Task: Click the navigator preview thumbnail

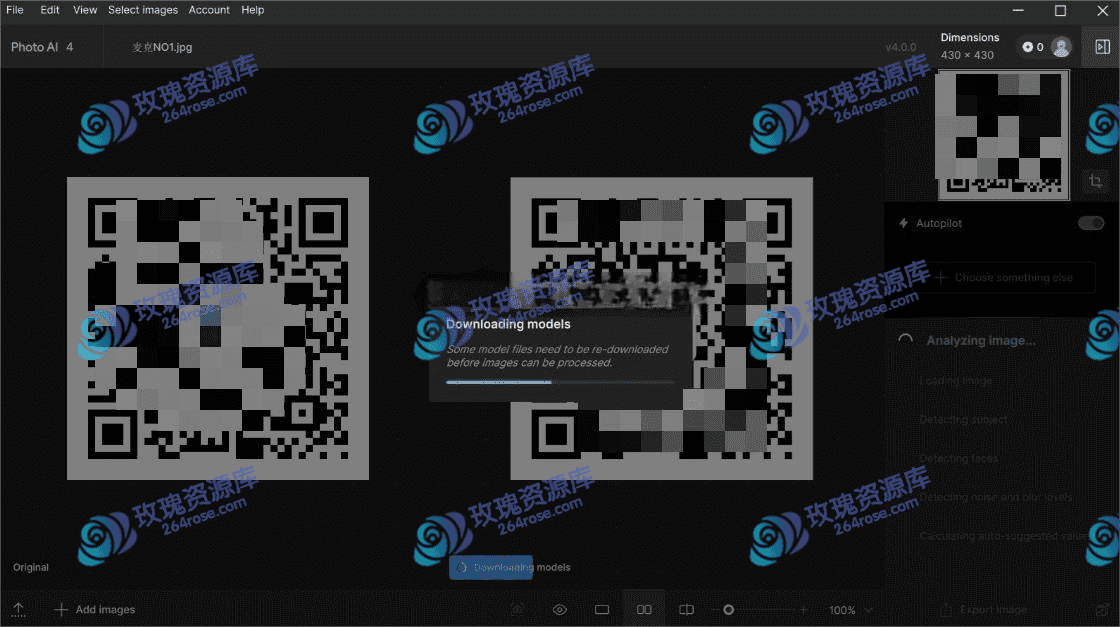Action: click(1003, 135)
